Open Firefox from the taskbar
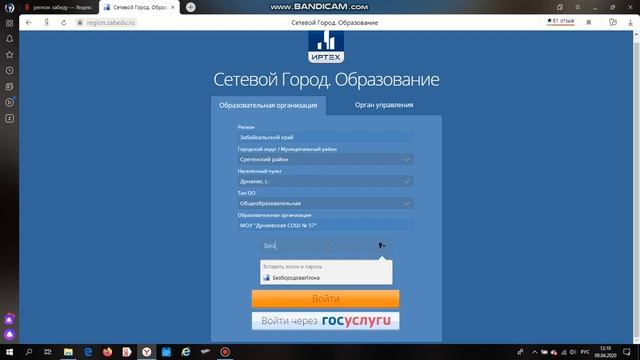640x360 pixels. click(107, 352)
